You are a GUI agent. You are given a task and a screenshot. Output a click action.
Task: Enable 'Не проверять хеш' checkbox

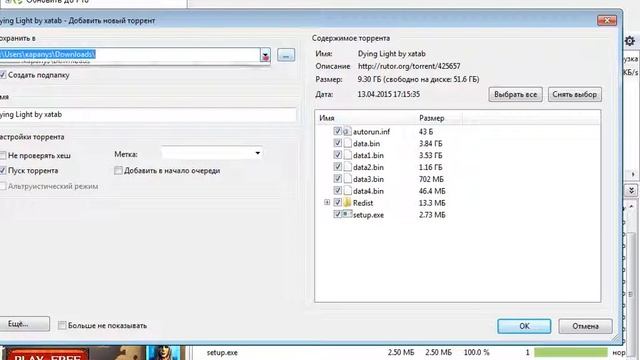tap(3, 156)
